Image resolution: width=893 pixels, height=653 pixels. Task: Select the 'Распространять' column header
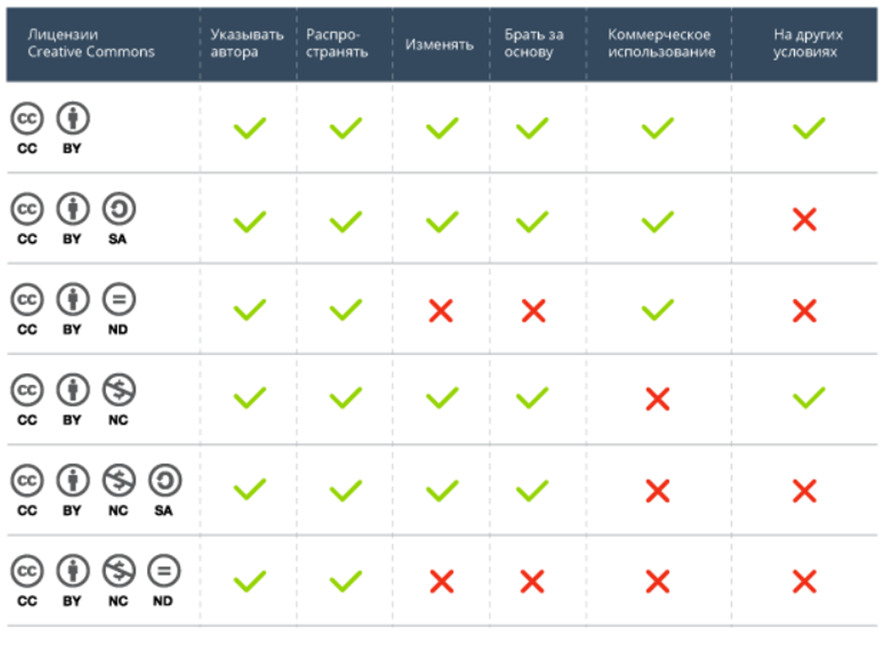click(337, 43)
